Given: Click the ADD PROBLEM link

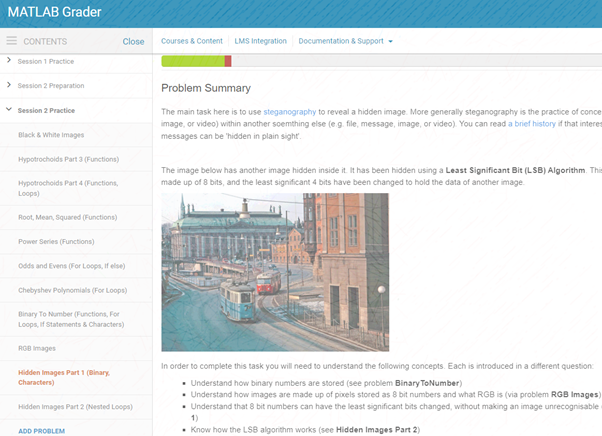Looking at the screenshot, I should (41, 431).
